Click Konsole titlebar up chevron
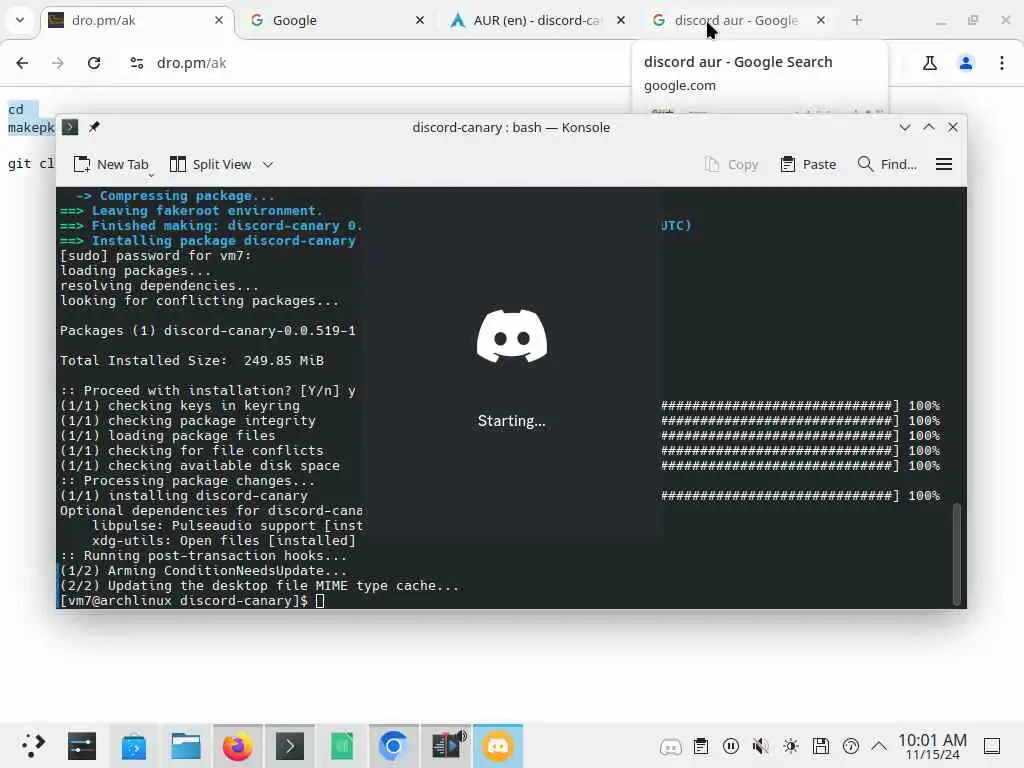This screenshot has height=768, width=1024. pyautogui.click(x=929, y=127)
